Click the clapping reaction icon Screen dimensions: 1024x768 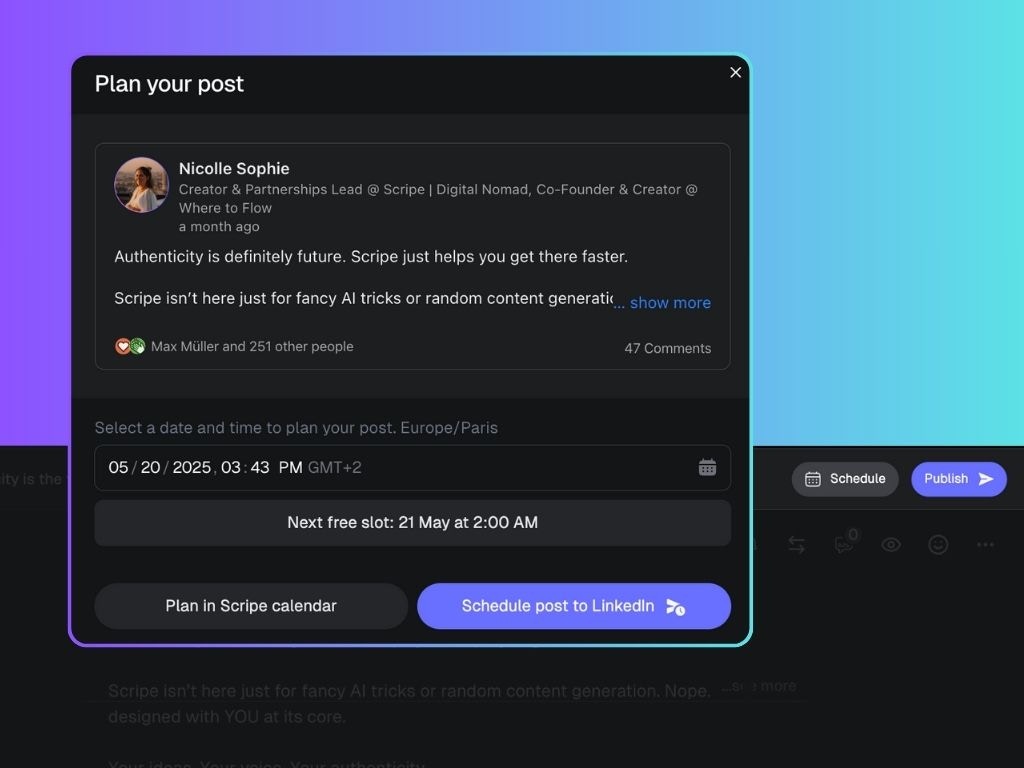137,346
